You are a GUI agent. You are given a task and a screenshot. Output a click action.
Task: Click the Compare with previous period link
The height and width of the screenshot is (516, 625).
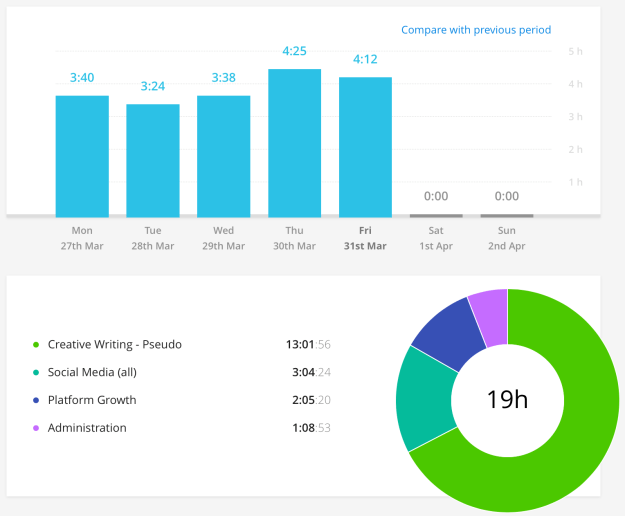click(475, 30)
